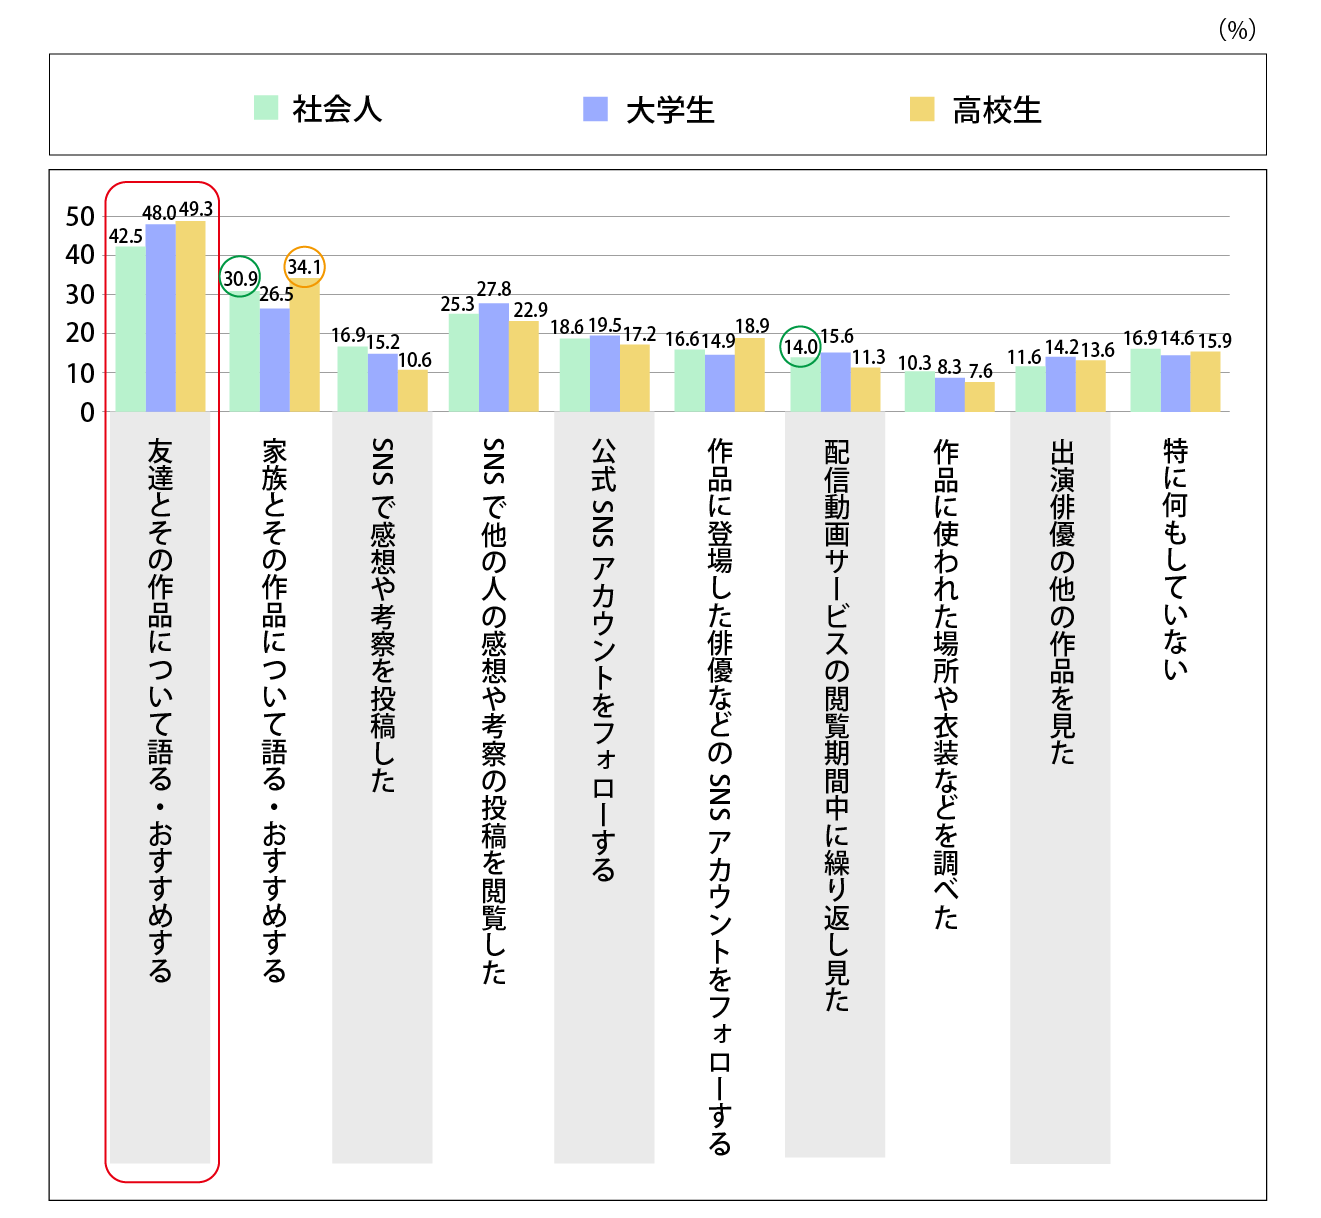This screenshot has height=1218, width=1321.
Task: Click the 15.6 value label
Action: (837, 337)
